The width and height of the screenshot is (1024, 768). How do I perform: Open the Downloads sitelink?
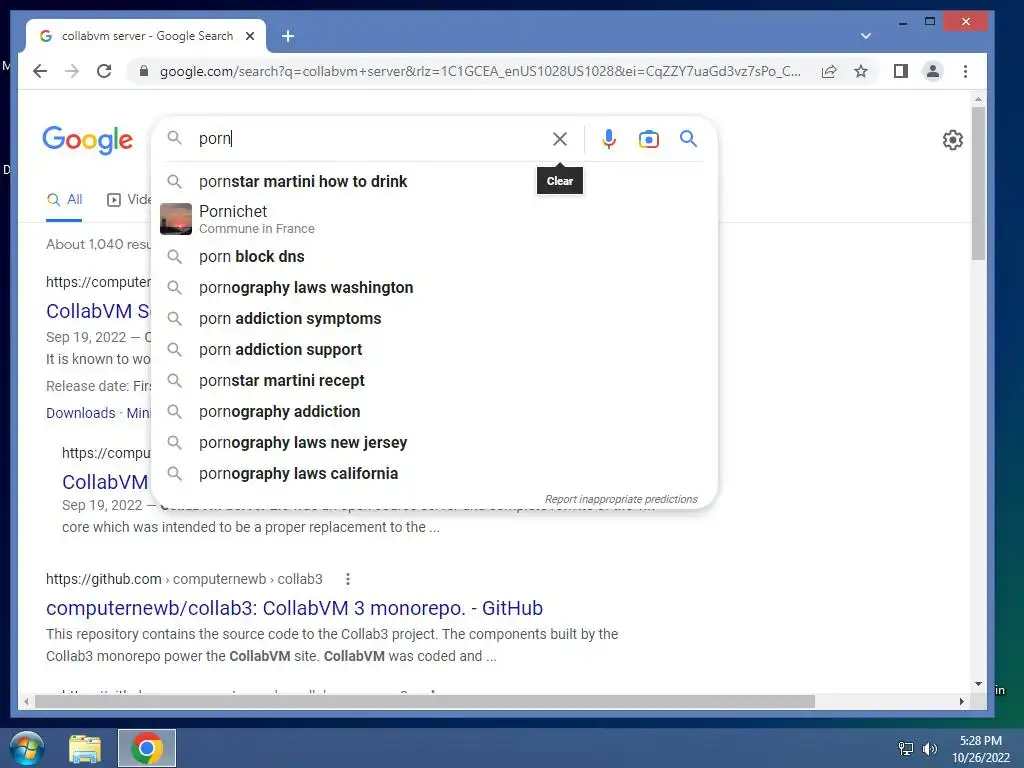point(80,413)
